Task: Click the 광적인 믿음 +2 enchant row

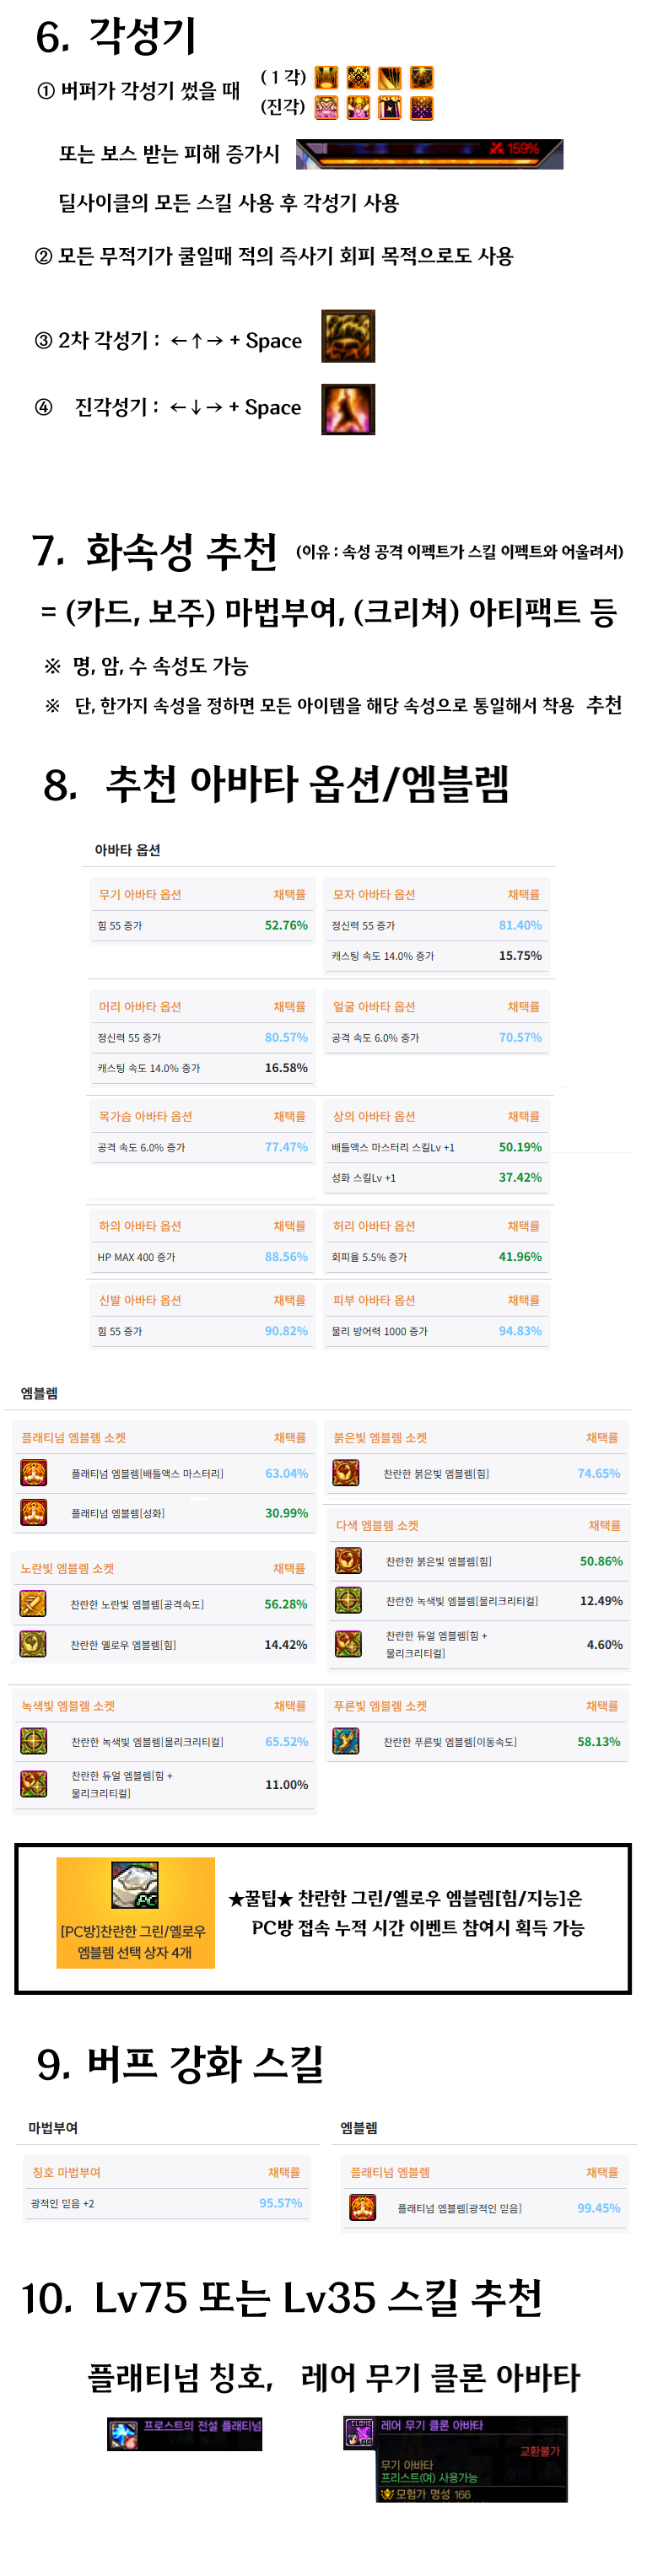Action: (x=62, y=2203)
